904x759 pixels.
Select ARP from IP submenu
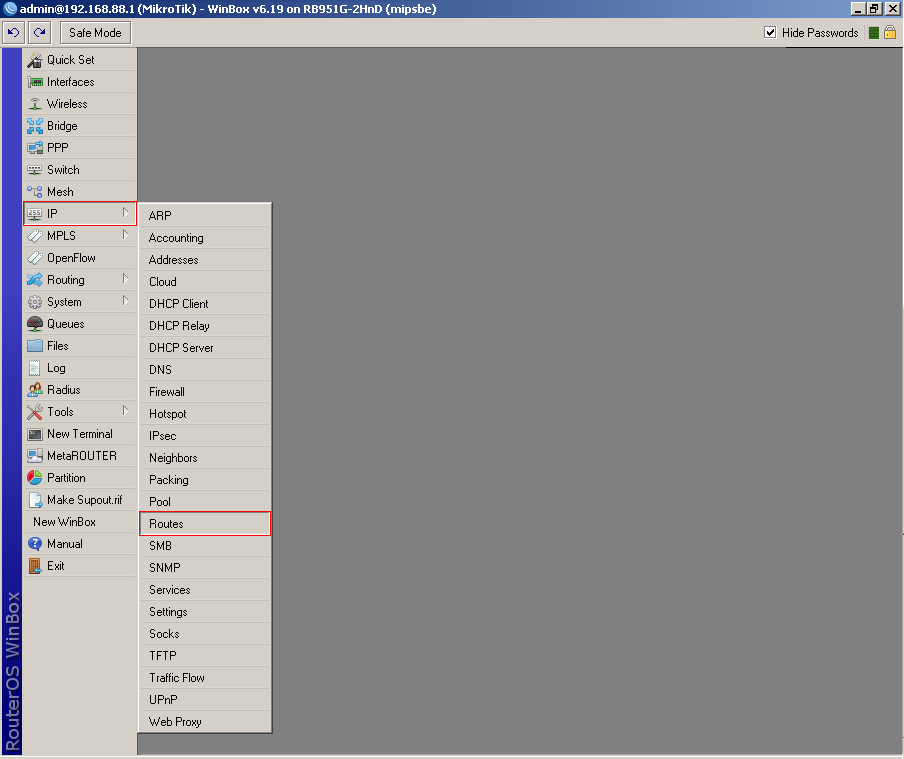coord(205,216)
